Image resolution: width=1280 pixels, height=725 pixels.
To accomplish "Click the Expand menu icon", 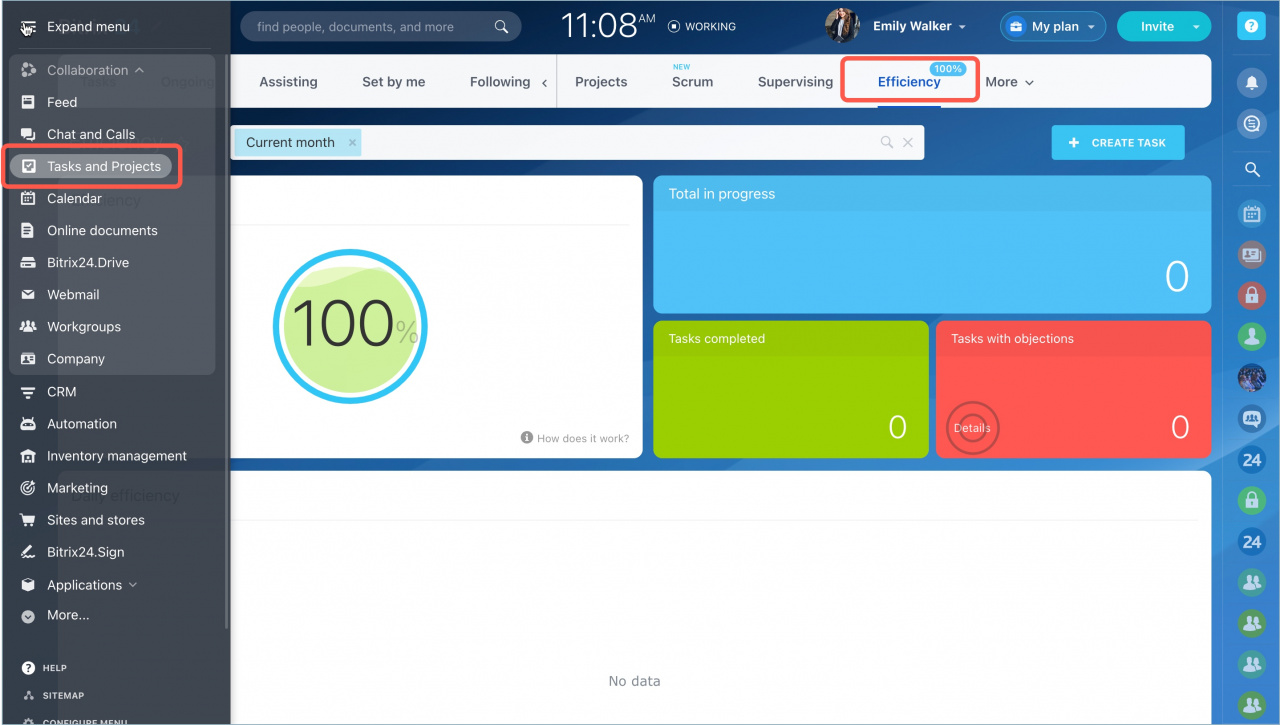I will coord(28,27).
